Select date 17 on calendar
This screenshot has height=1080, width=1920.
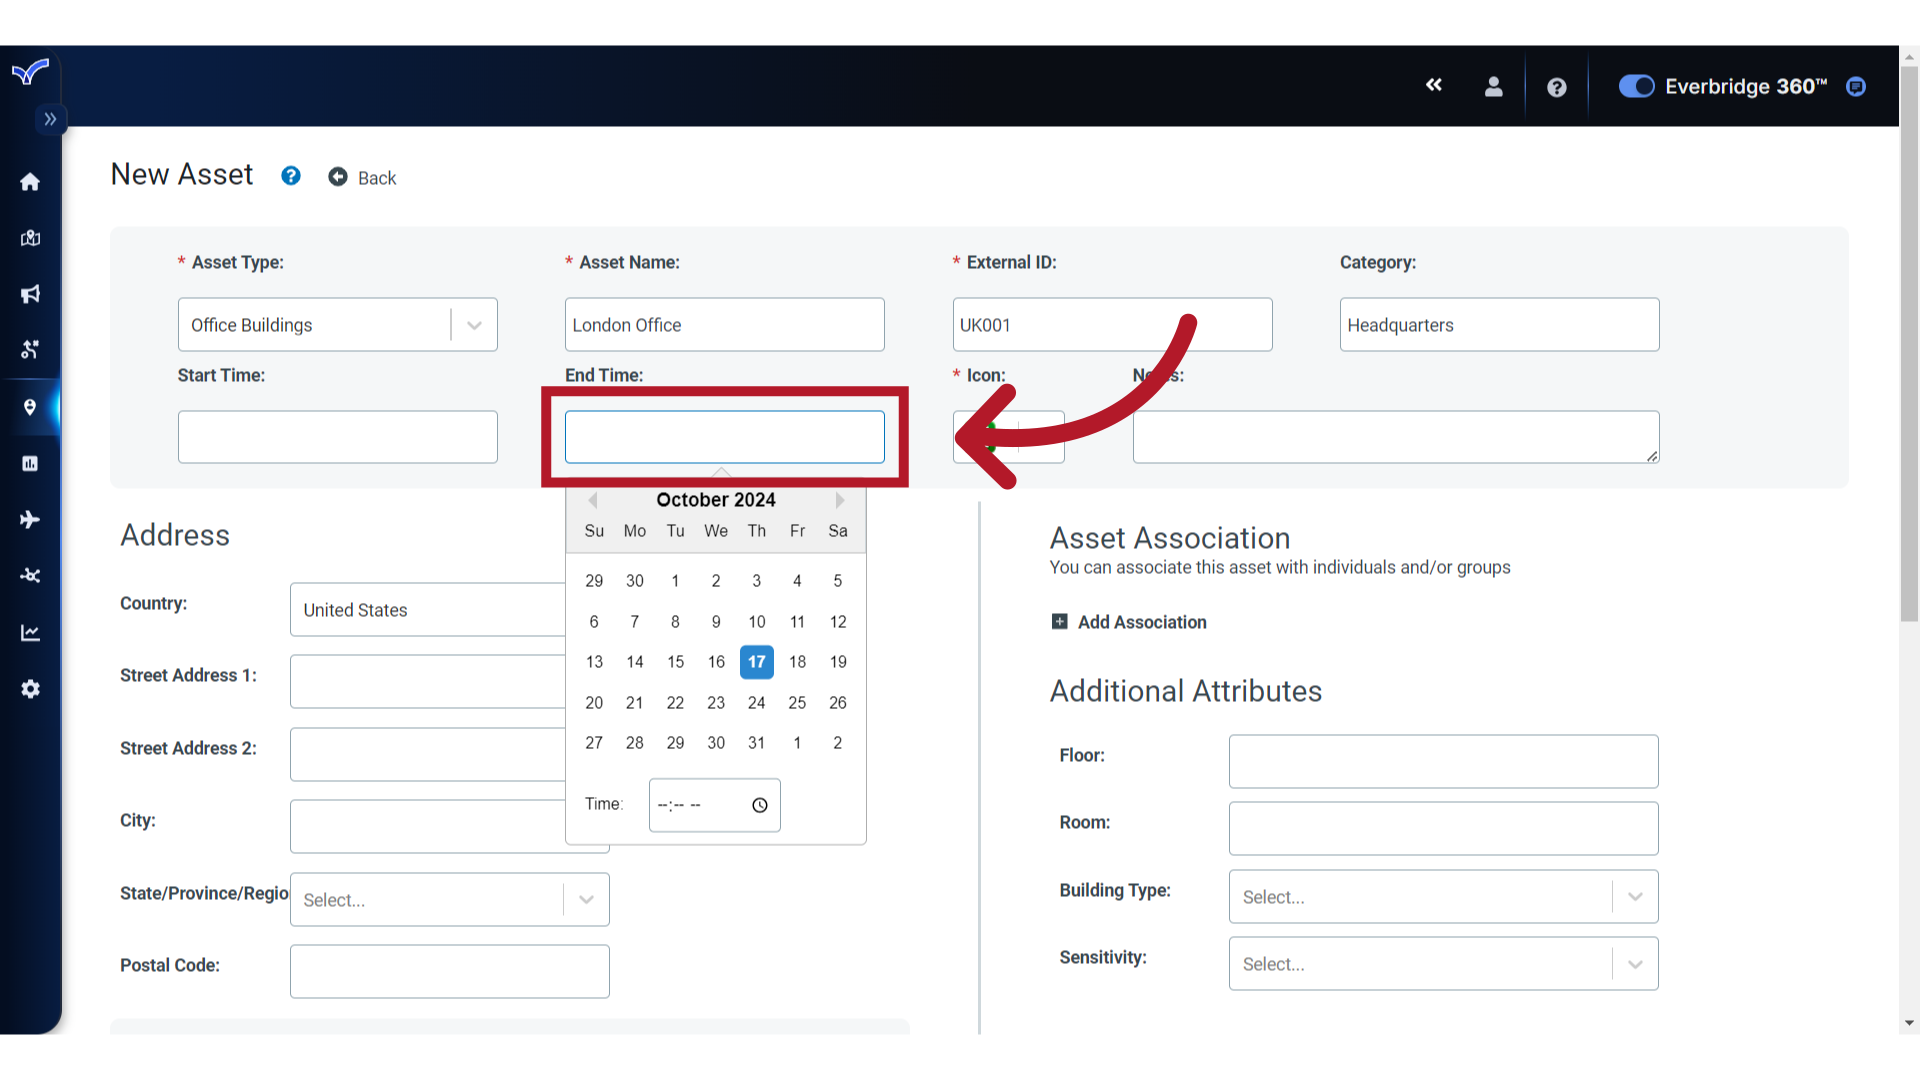point(757,662)
